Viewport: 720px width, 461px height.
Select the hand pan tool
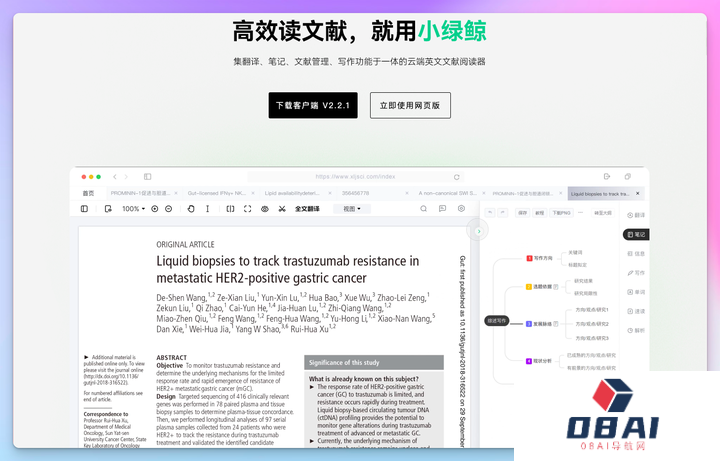pos(191,209)
